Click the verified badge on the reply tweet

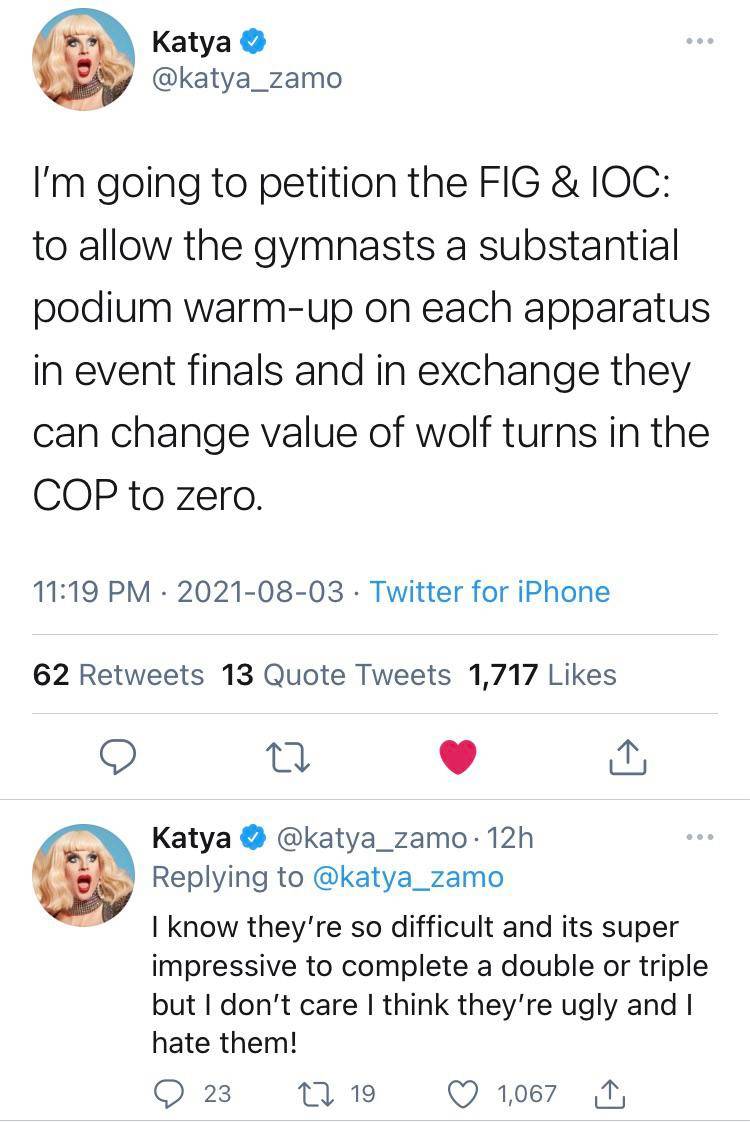[x=252, y=838]
